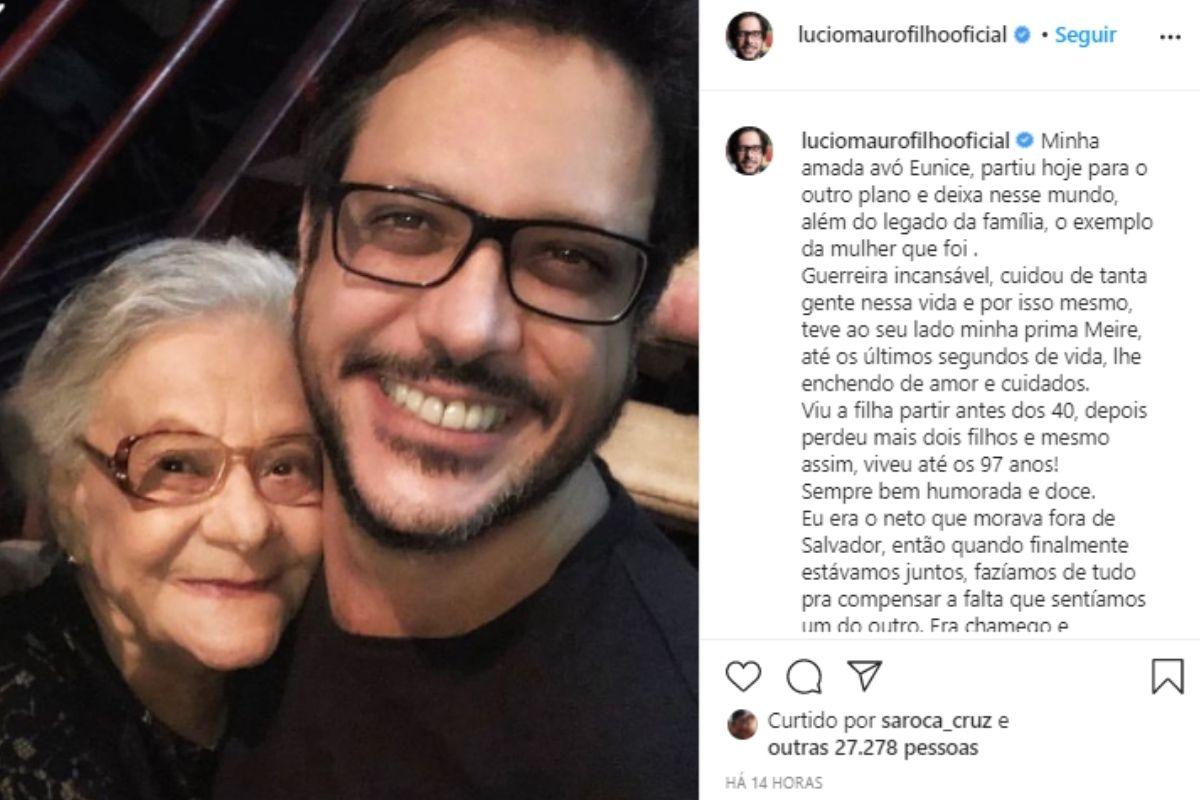Share the post using the paper plane icon

[864, 676]
